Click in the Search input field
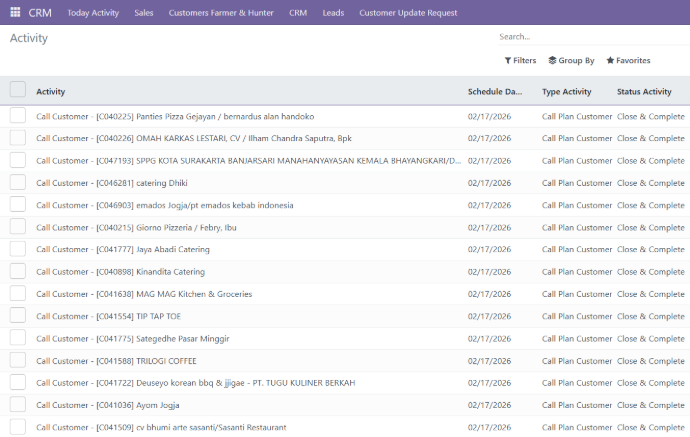690x437 pixels. pos(590,37)
